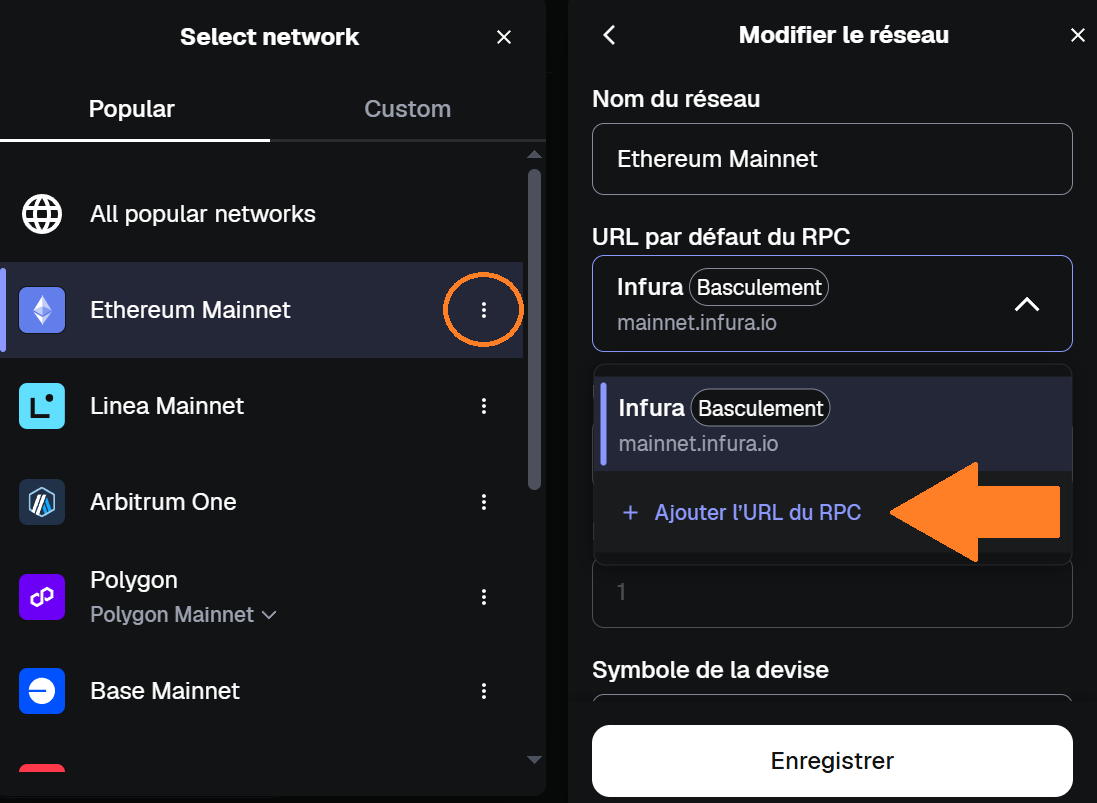
Task: Click the All popular networks globe icon
Action: click(x=40, y=213)
